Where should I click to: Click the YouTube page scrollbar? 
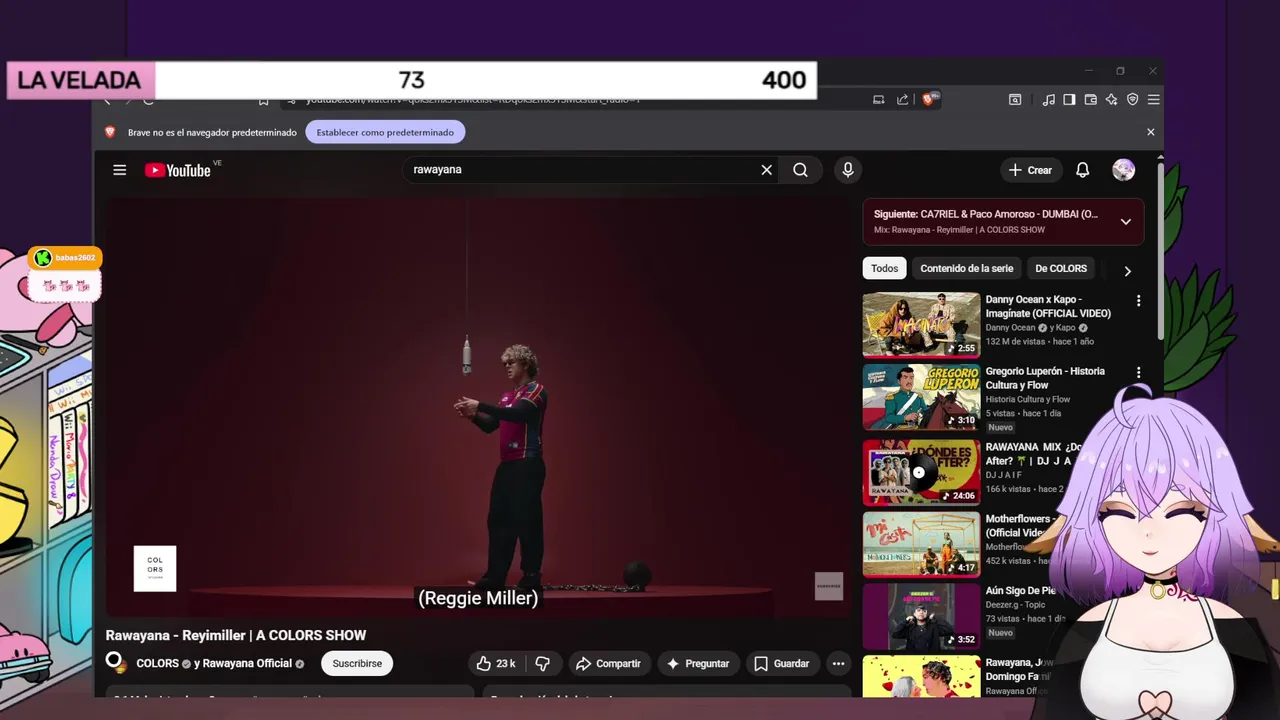click(x=1160, y=250)
